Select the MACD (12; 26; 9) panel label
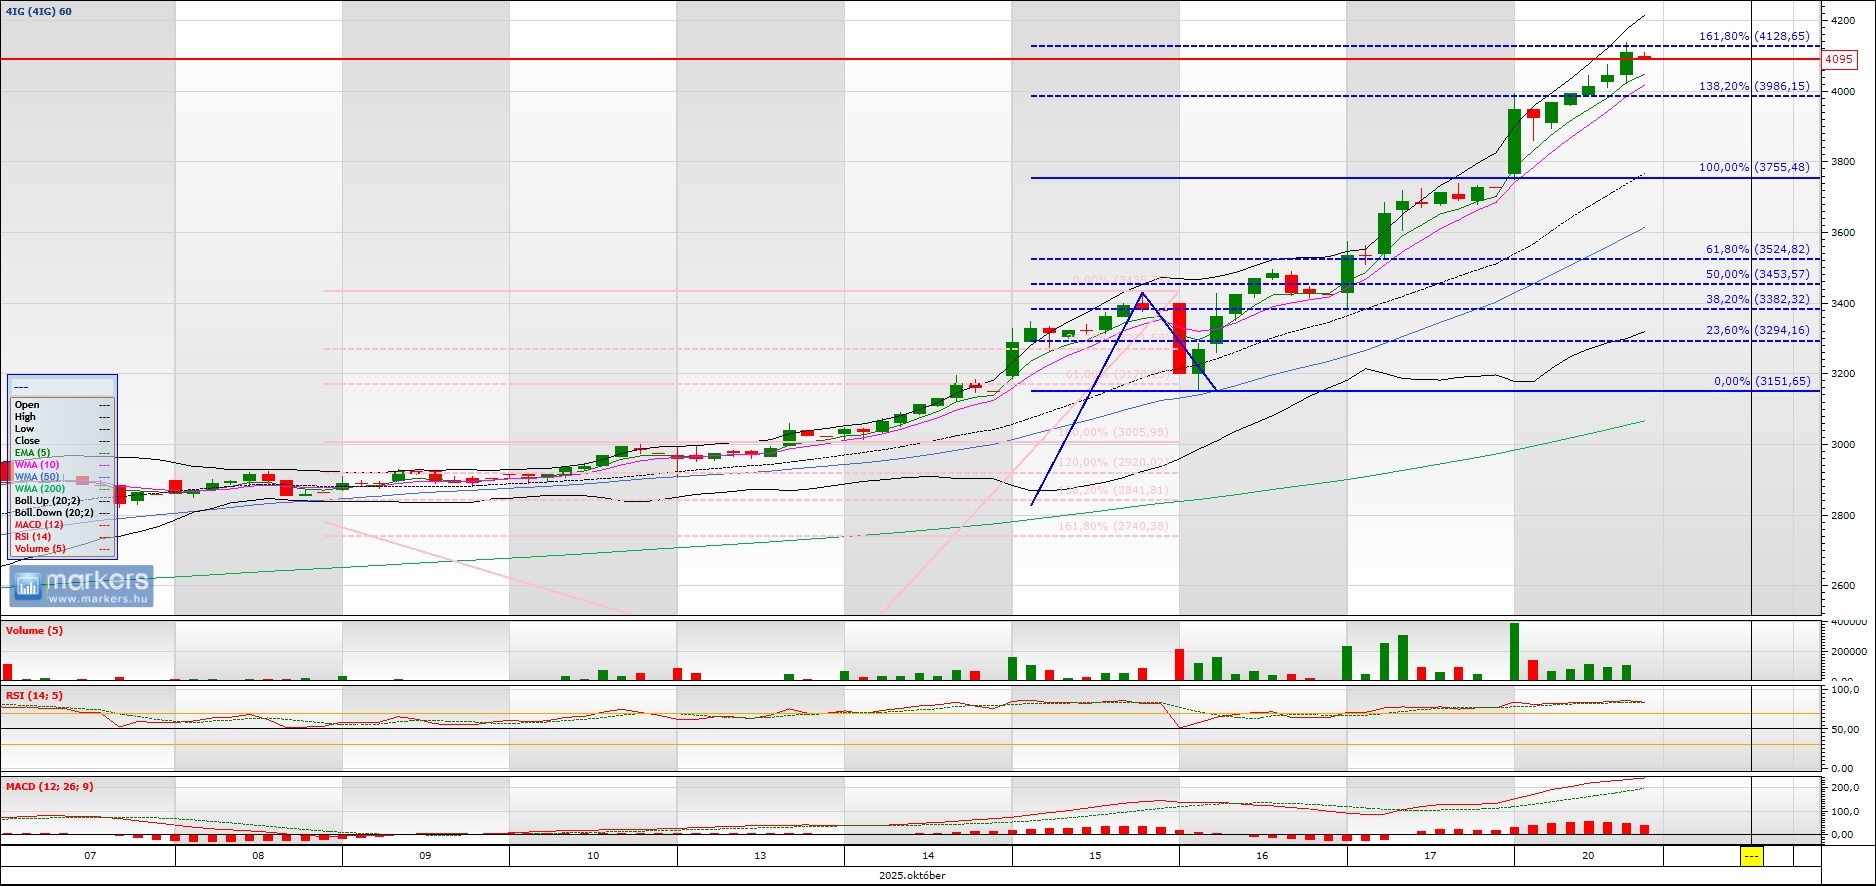This screenshot has width=1876, height=886. point(49,787)
